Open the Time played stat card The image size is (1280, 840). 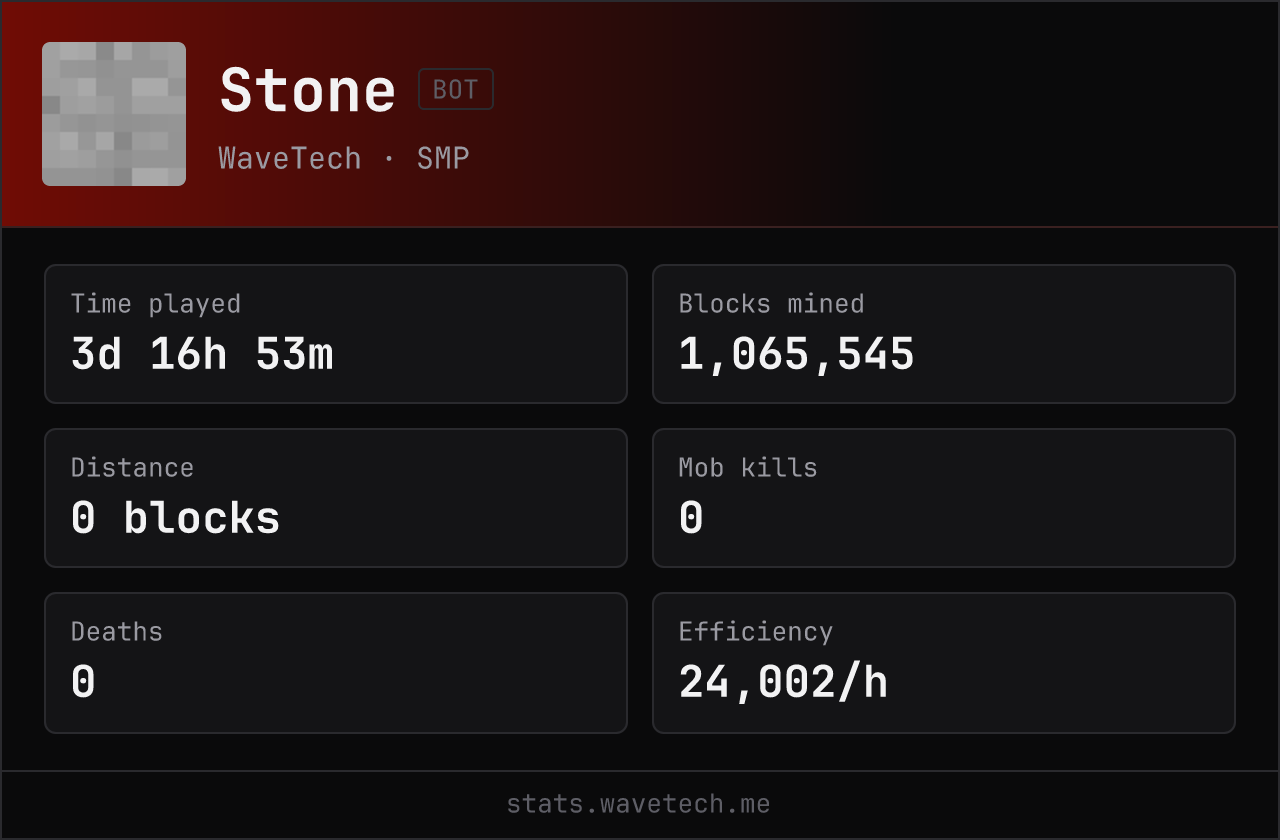(336, 334)
